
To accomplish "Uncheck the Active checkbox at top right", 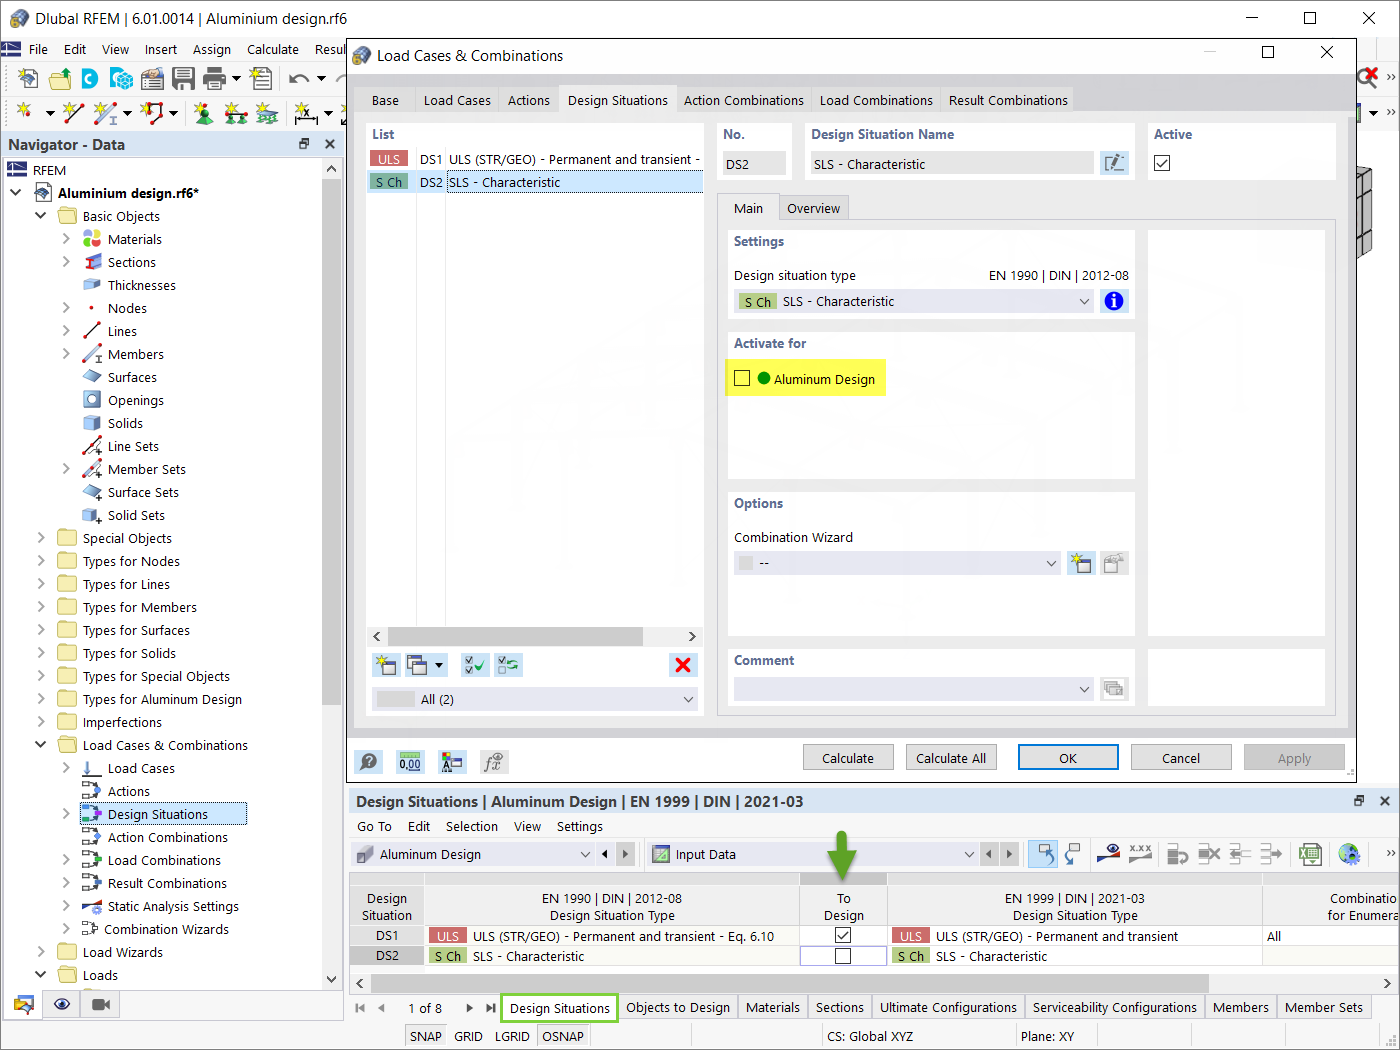I will tap(1162, 162).
